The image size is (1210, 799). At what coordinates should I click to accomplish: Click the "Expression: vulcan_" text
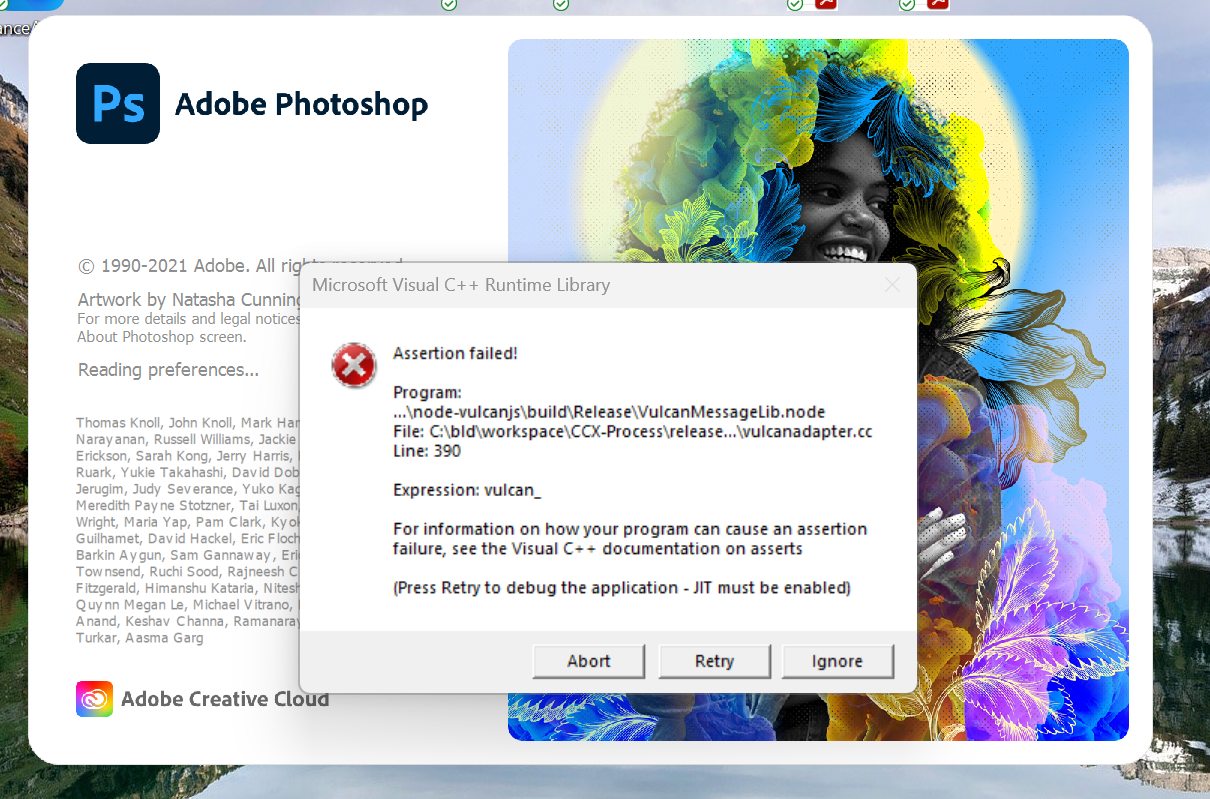(467, 490)
